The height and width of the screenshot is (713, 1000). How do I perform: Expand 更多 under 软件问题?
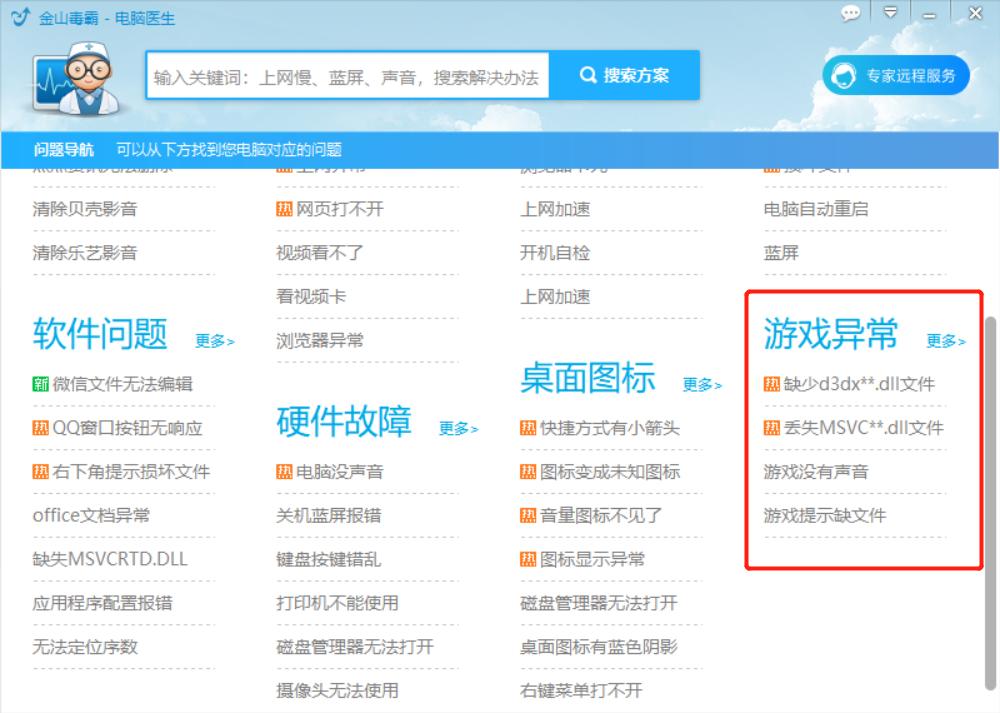pos(213,340)
